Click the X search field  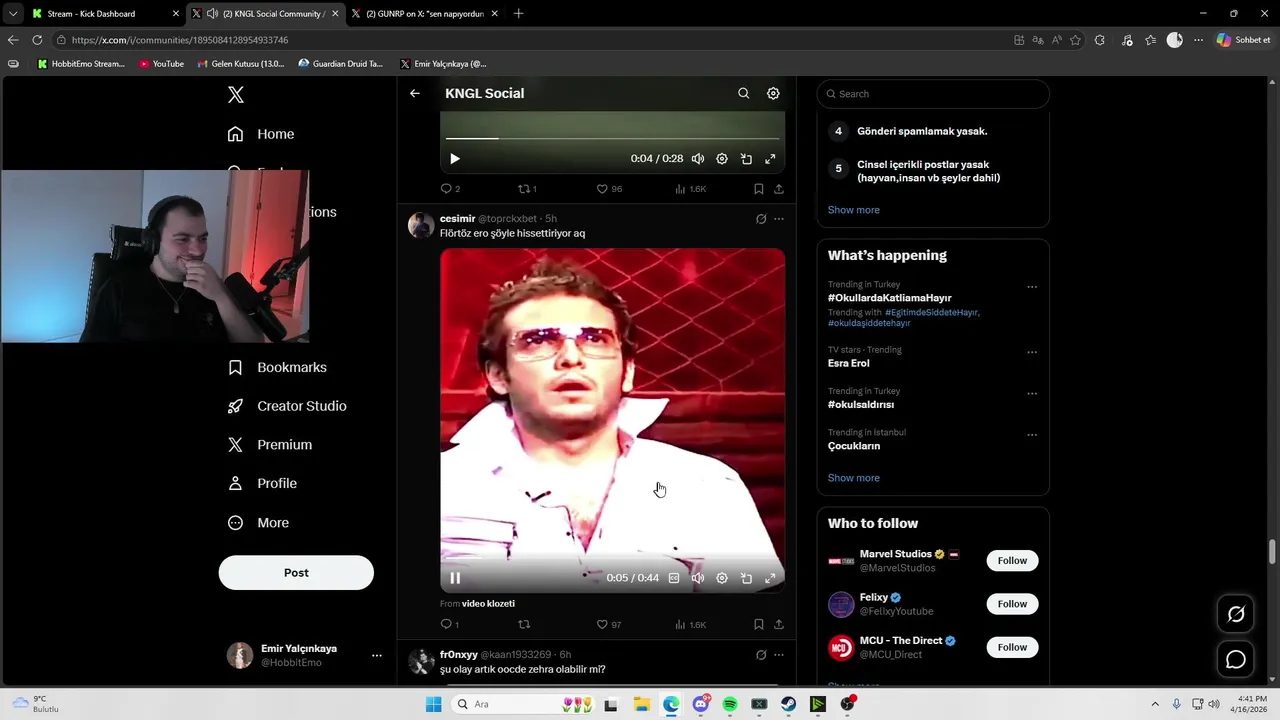[x=933, y=94]
